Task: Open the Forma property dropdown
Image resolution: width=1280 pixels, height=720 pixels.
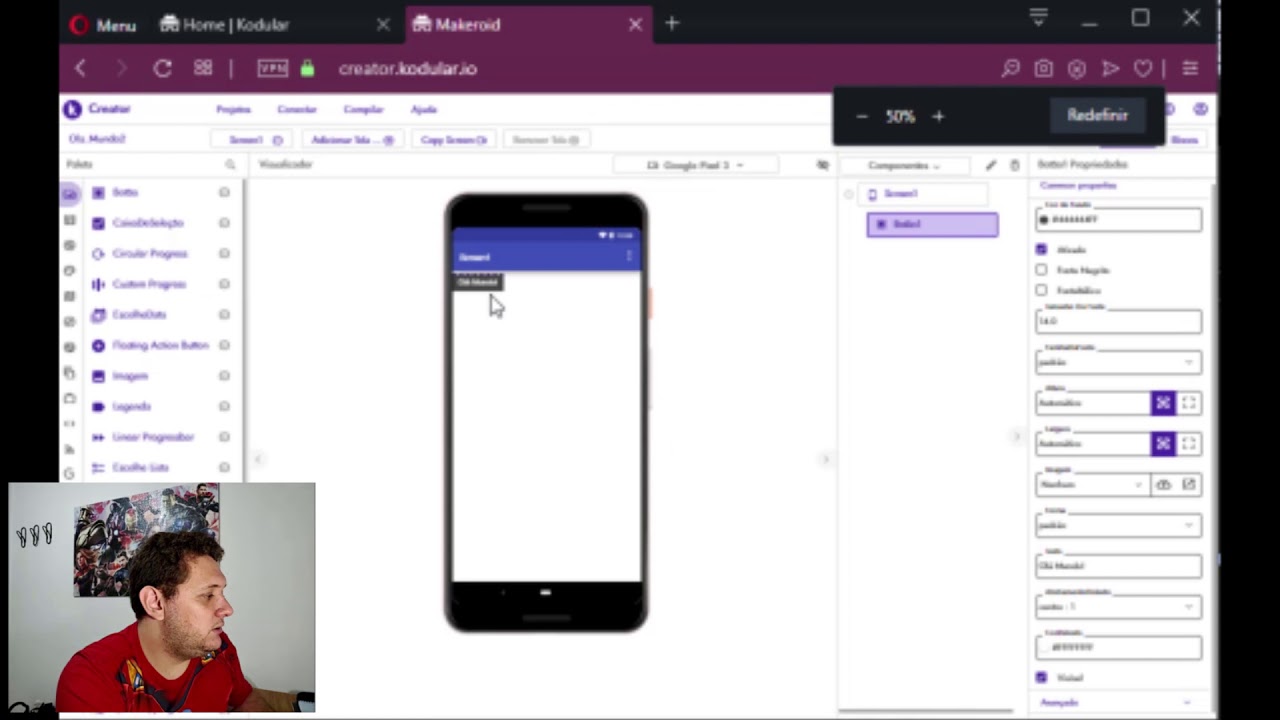Action: 1118,525
